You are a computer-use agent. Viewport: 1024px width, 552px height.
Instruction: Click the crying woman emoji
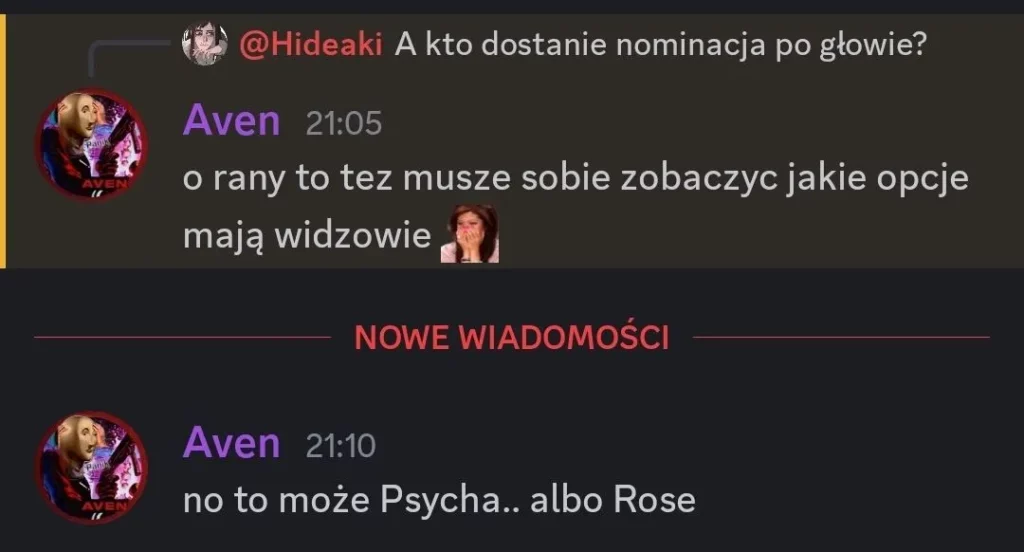click(x=470, y=234)
